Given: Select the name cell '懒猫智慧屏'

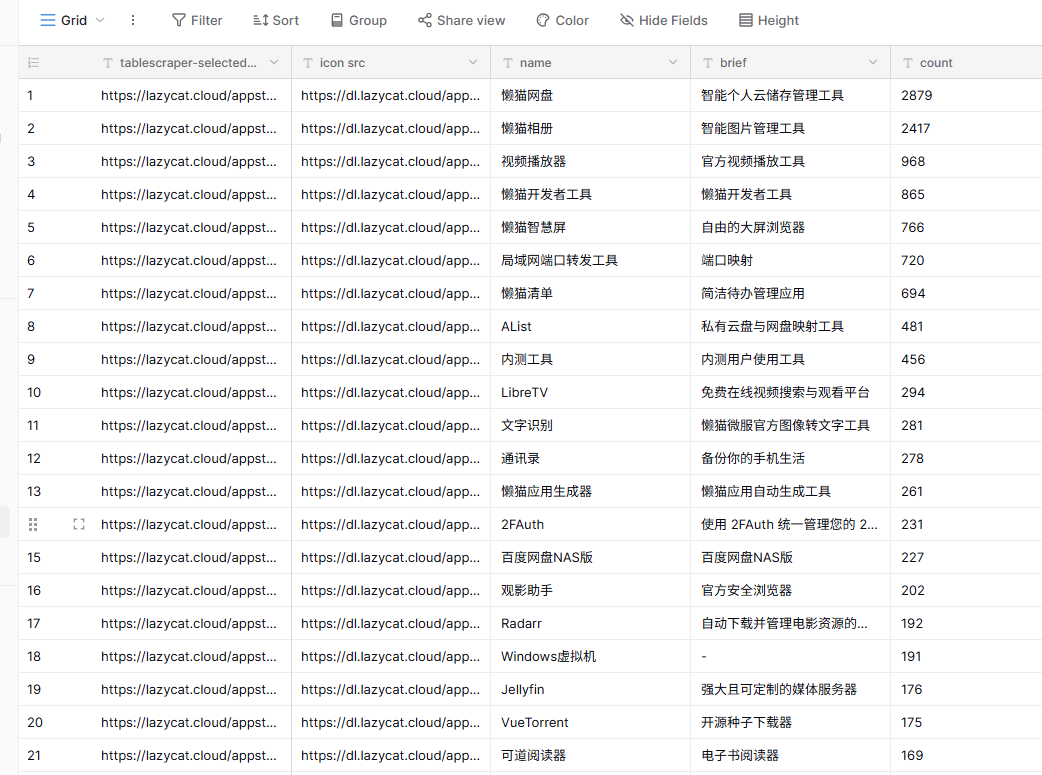Looking at the screenshot, I should pyautogui.click(x=591, y=227).
